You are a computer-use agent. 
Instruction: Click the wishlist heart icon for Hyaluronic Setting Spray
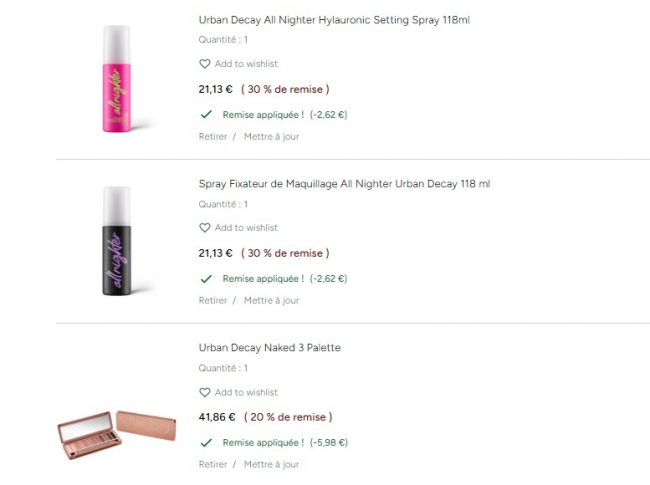pos(205,64)
